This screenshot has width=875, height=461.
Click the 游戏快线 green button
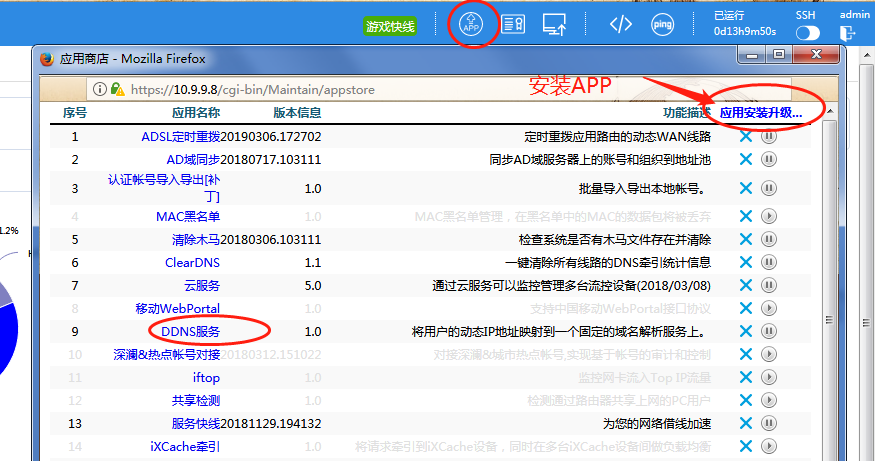(x=390, y=26)
